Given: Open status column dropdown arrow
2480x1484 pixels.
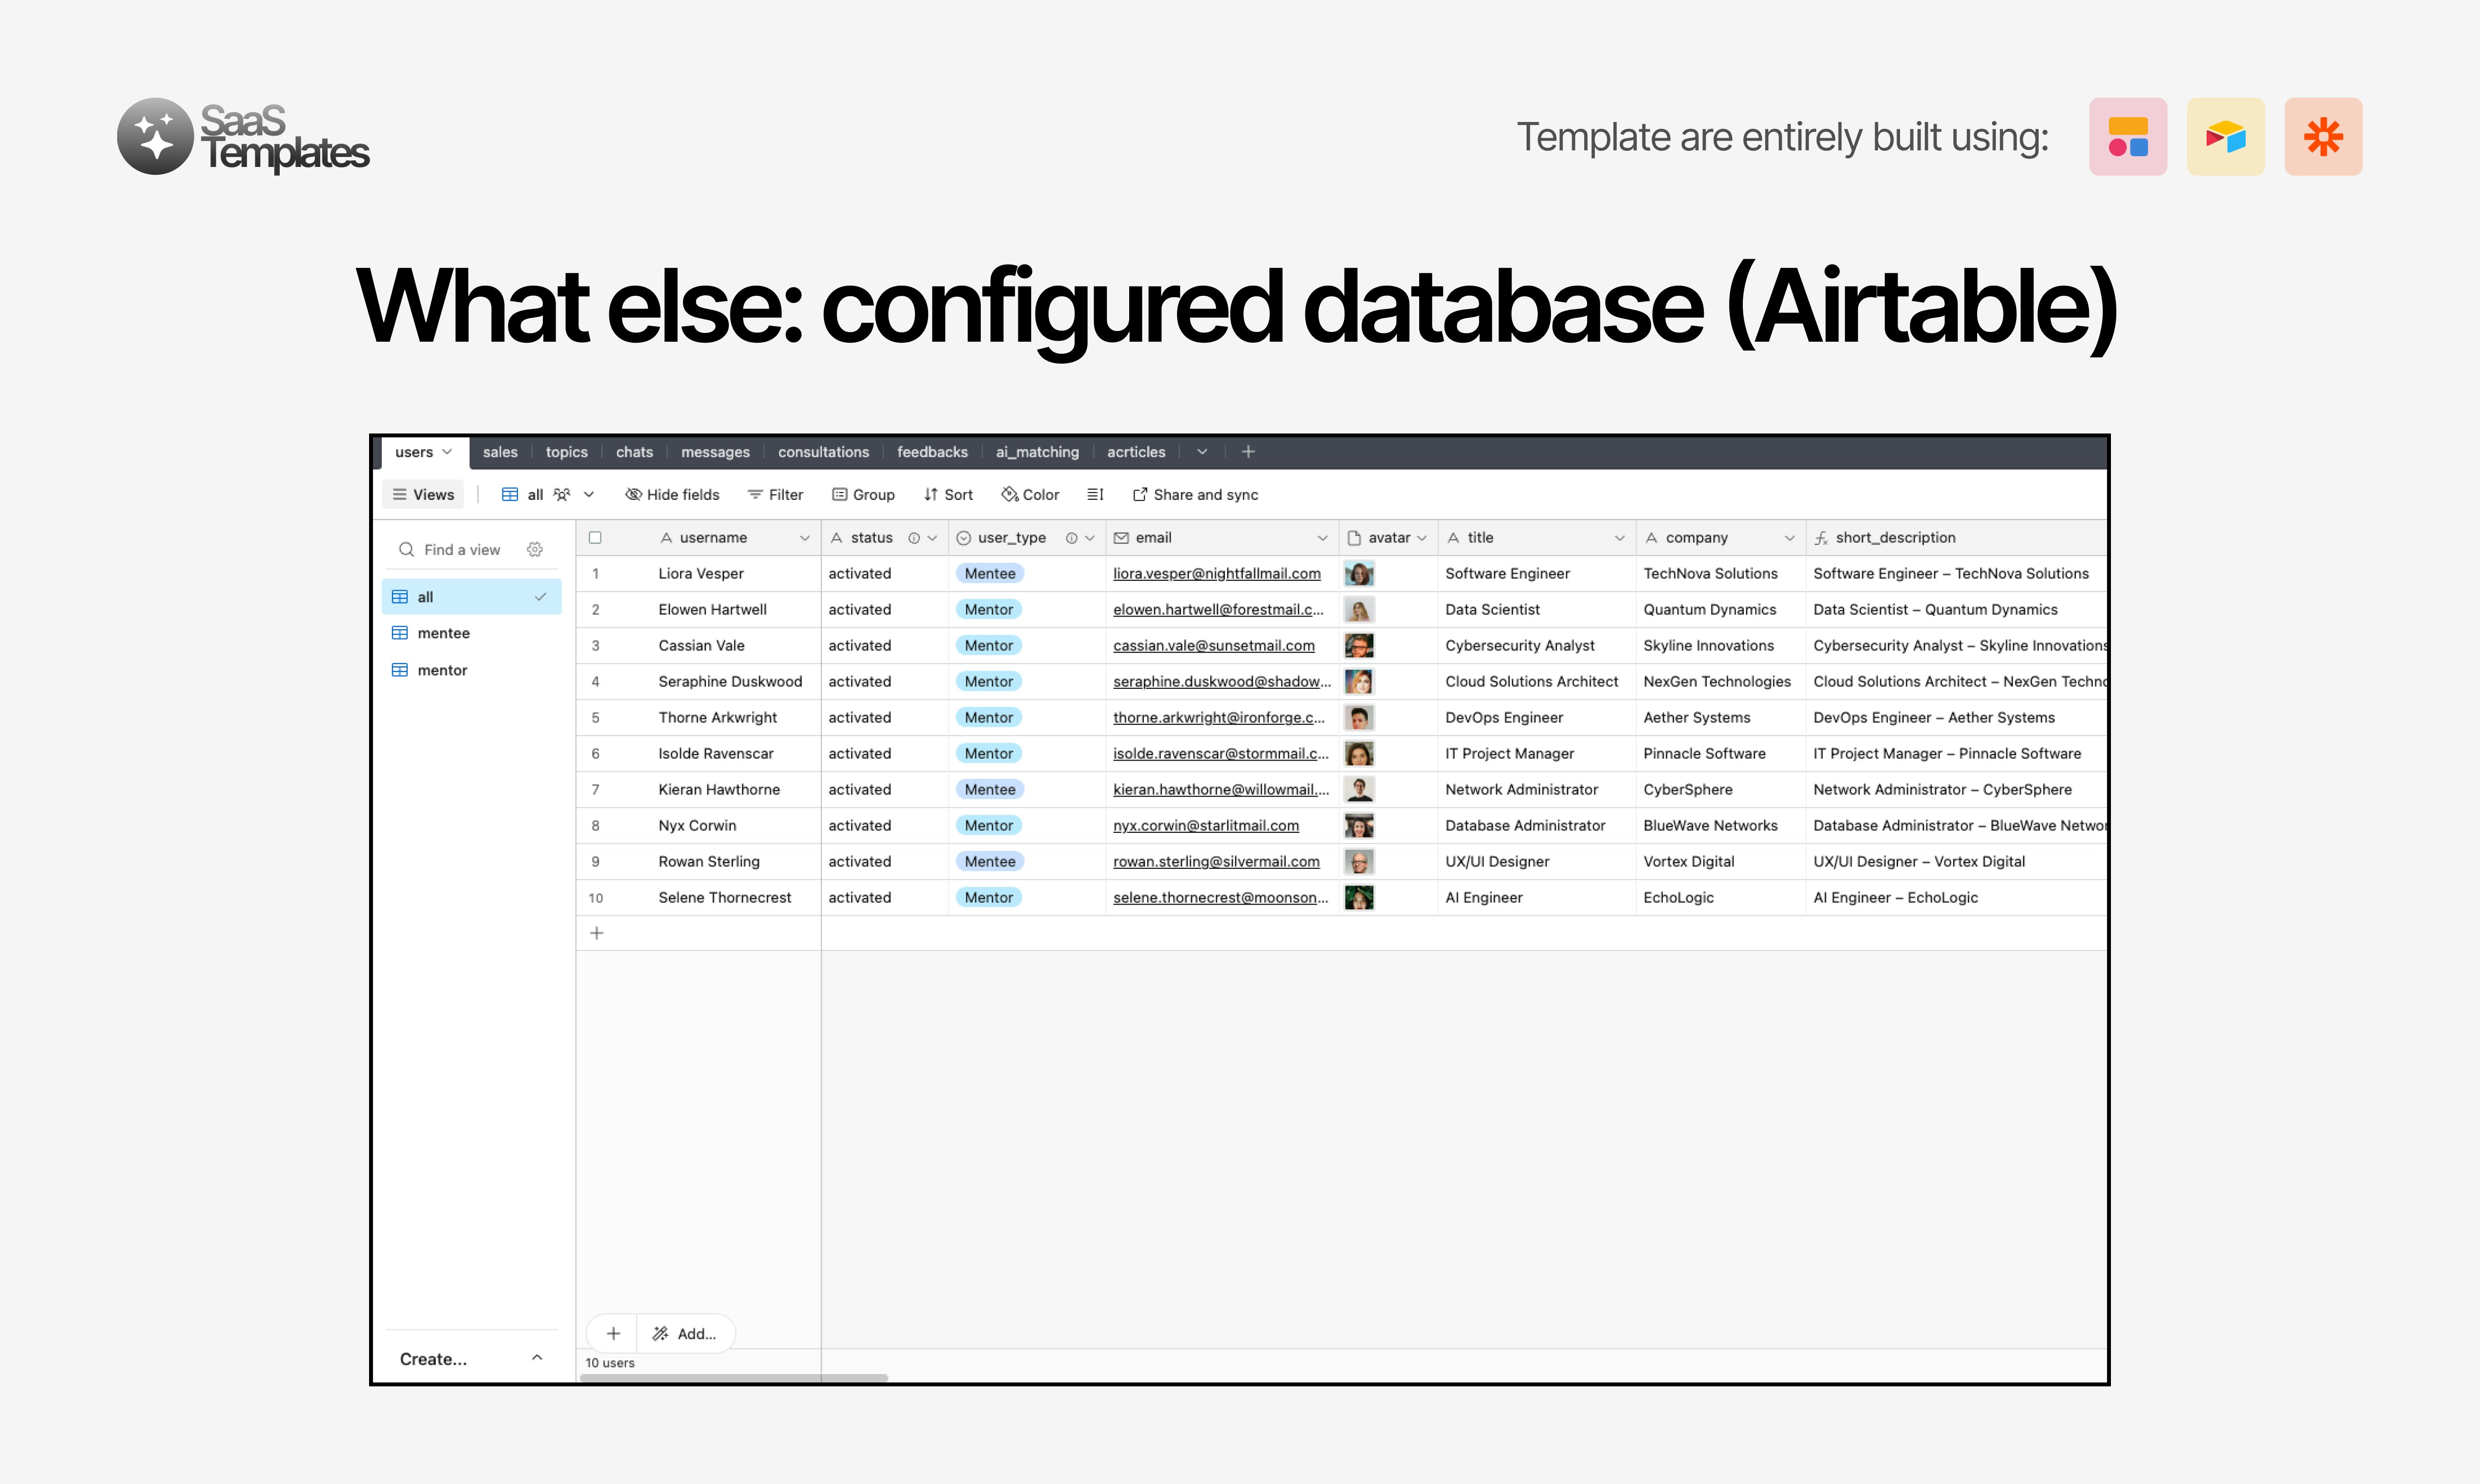Looking at the screenshot, I should pyautogui.click(x=932, y=538).
